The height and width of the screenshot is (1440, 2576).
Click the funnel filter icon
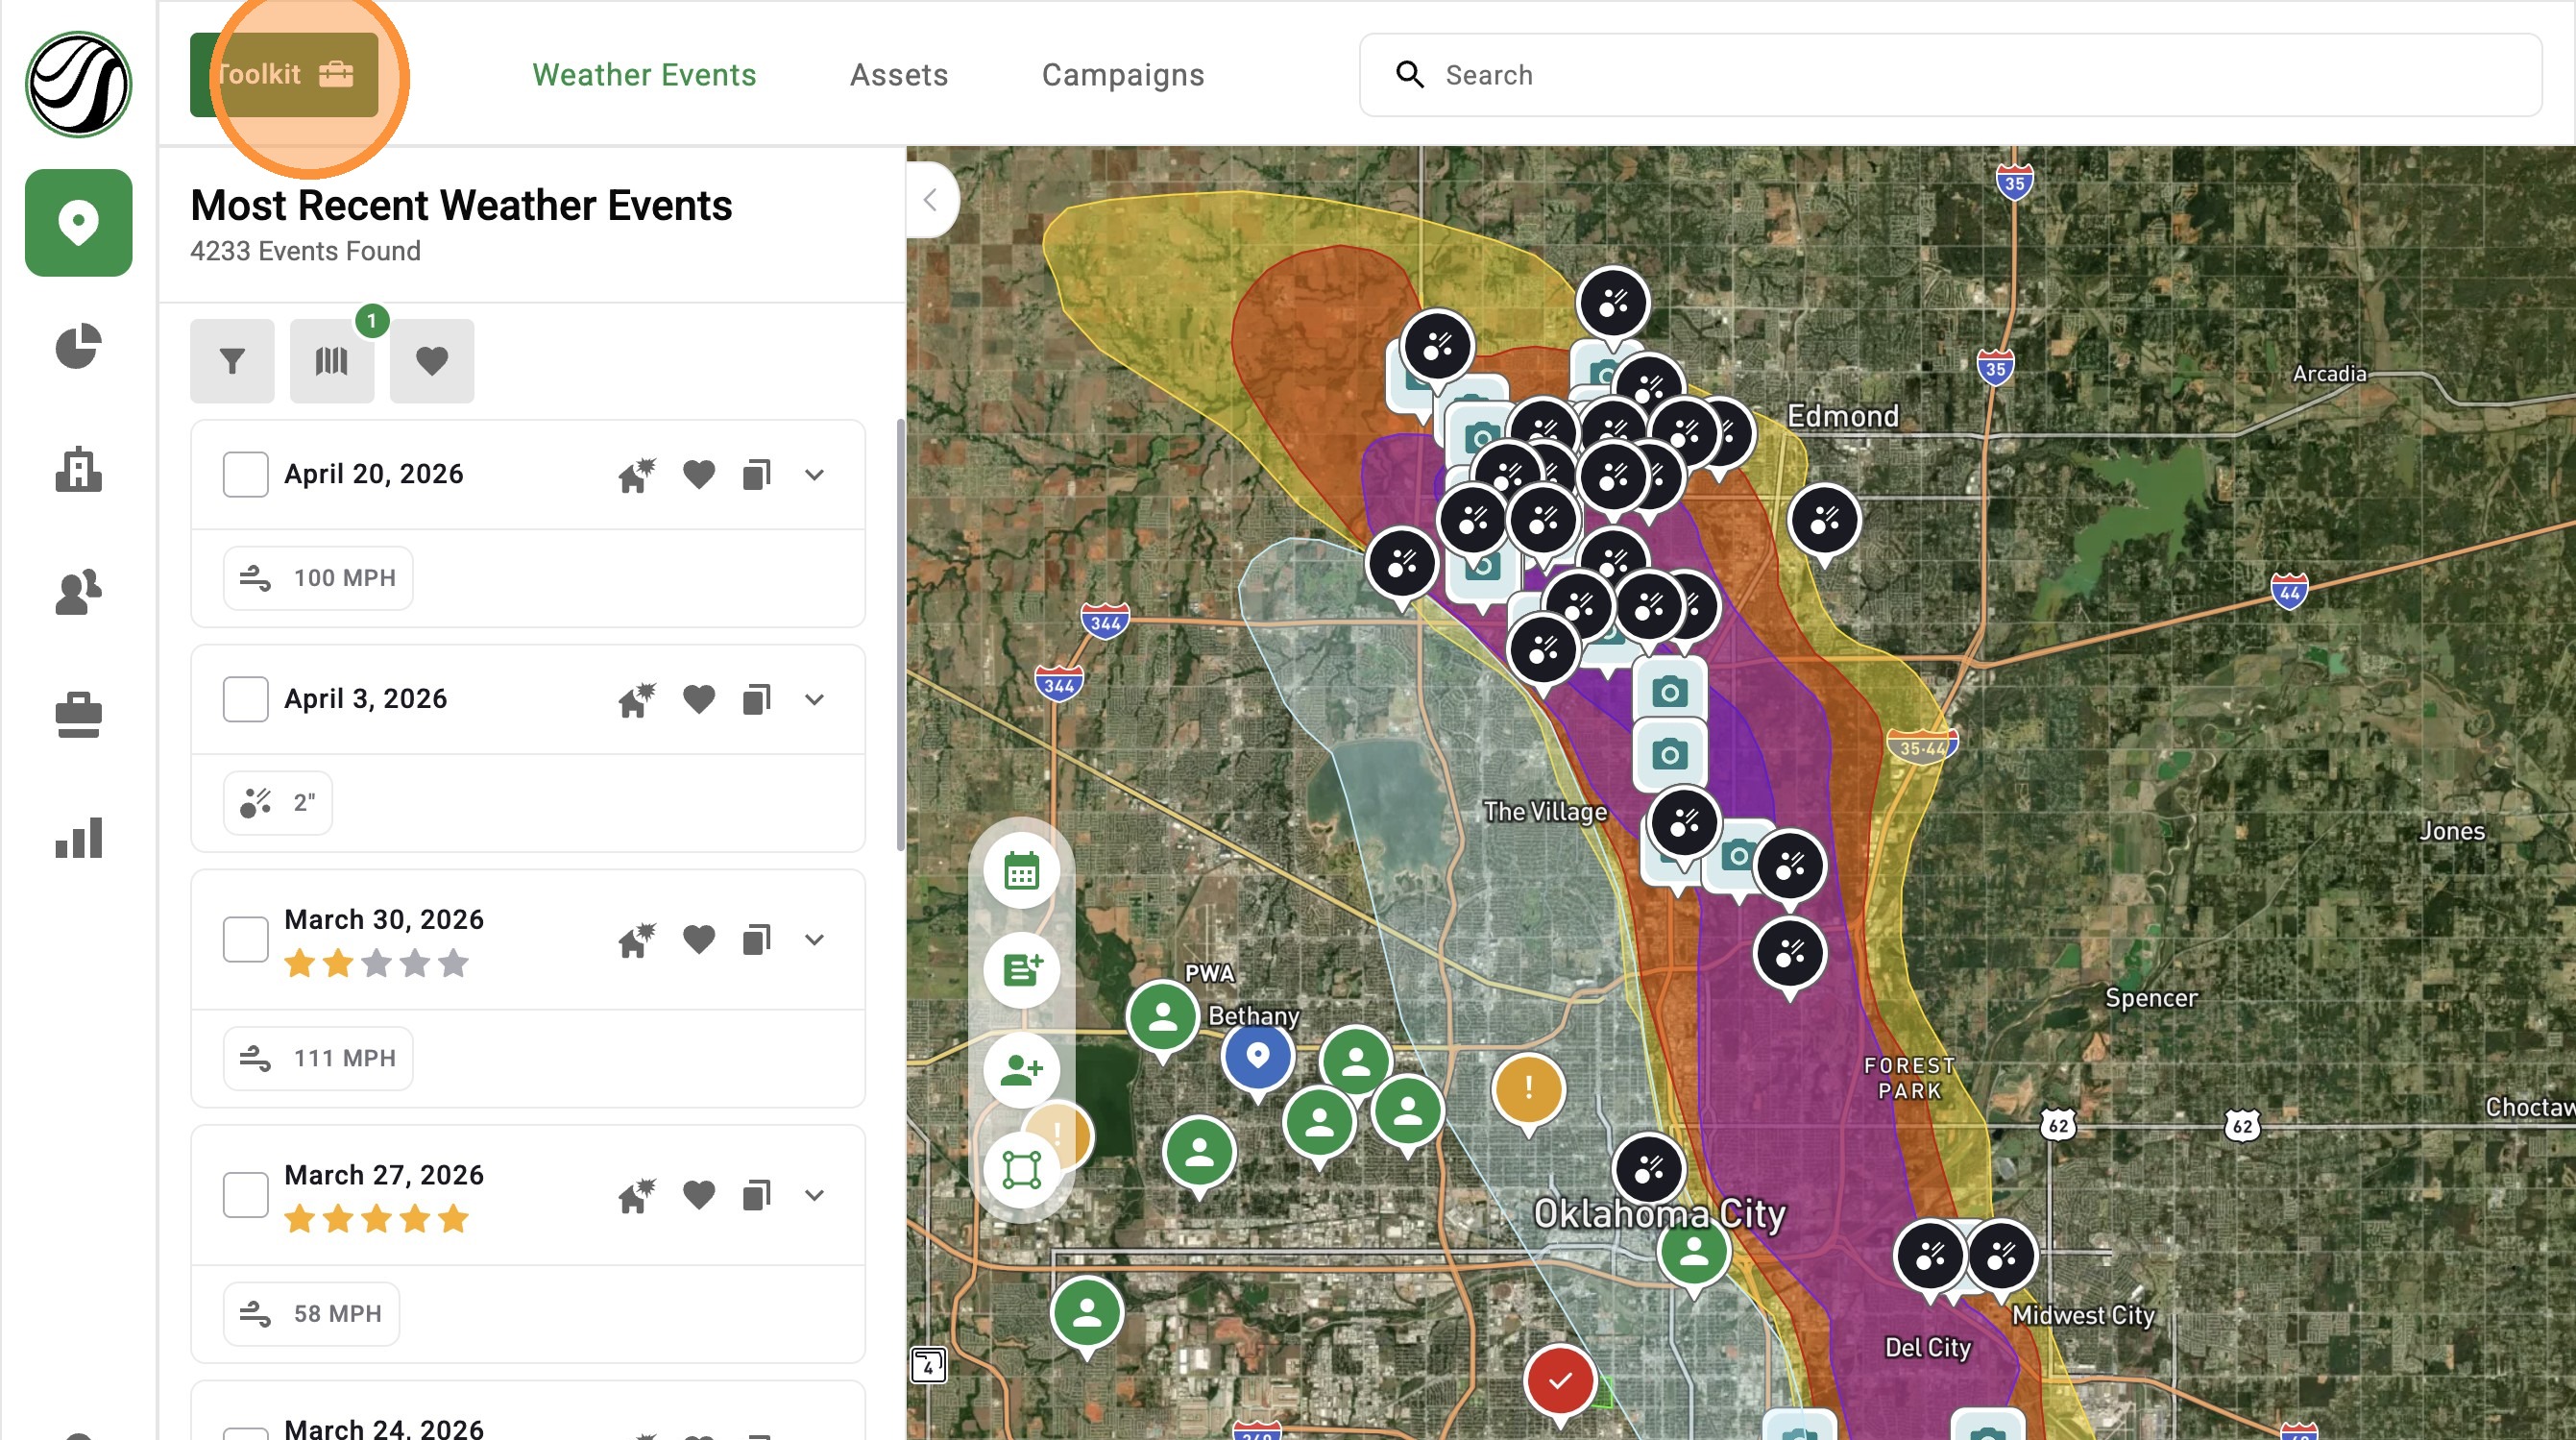coord(232,360)
